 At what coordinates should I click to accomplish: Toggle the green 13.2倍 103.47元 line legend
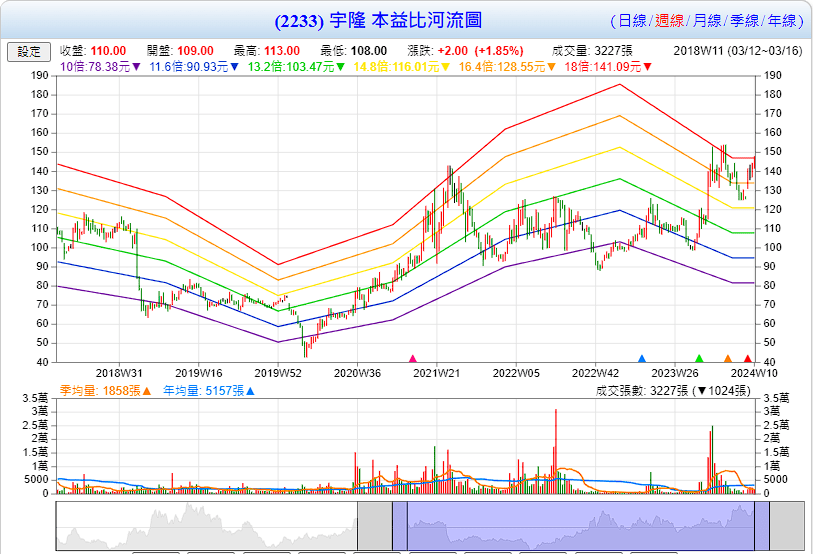pyautogui.click(x=297, y=67)
